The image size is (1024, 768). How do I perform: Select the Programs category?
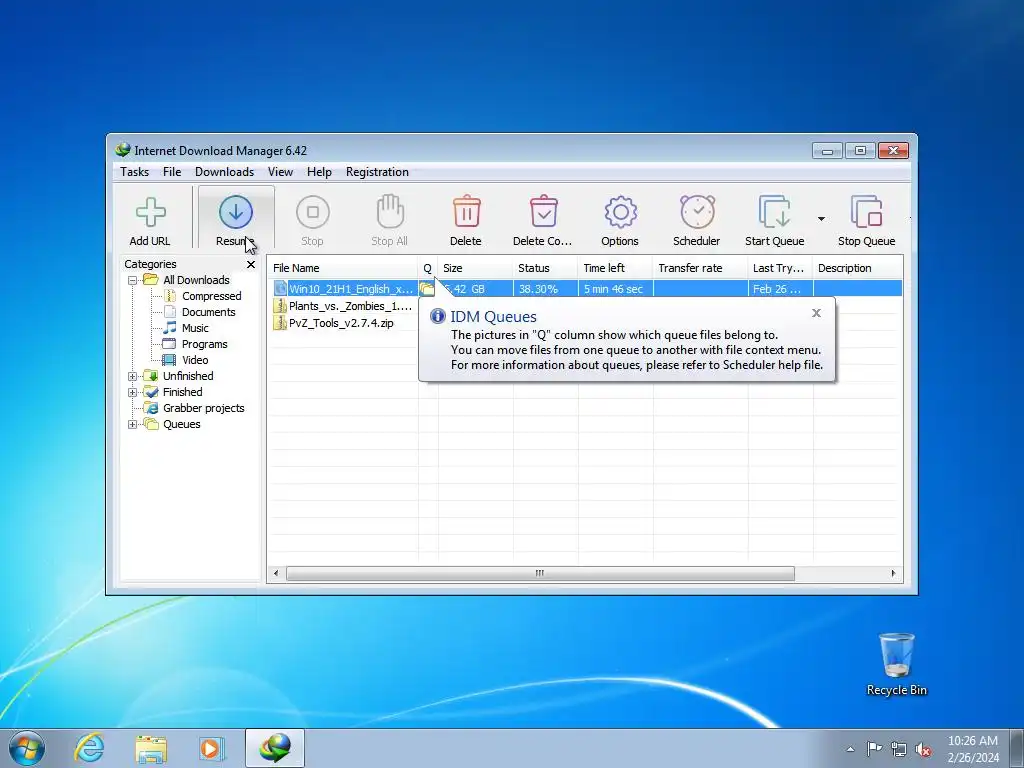204,344
